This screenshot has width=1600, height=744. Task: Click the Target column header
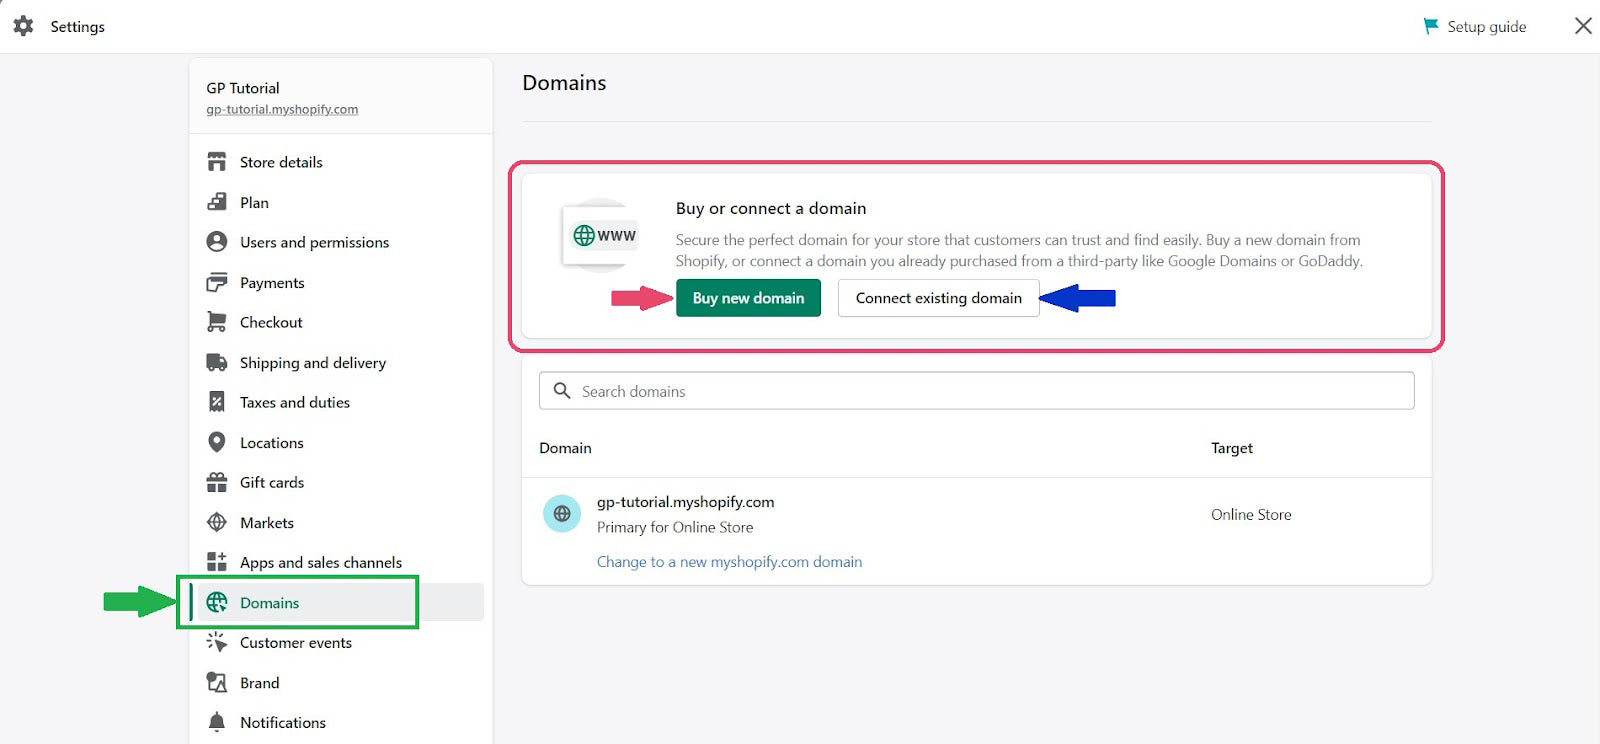tap(1232, 448)
